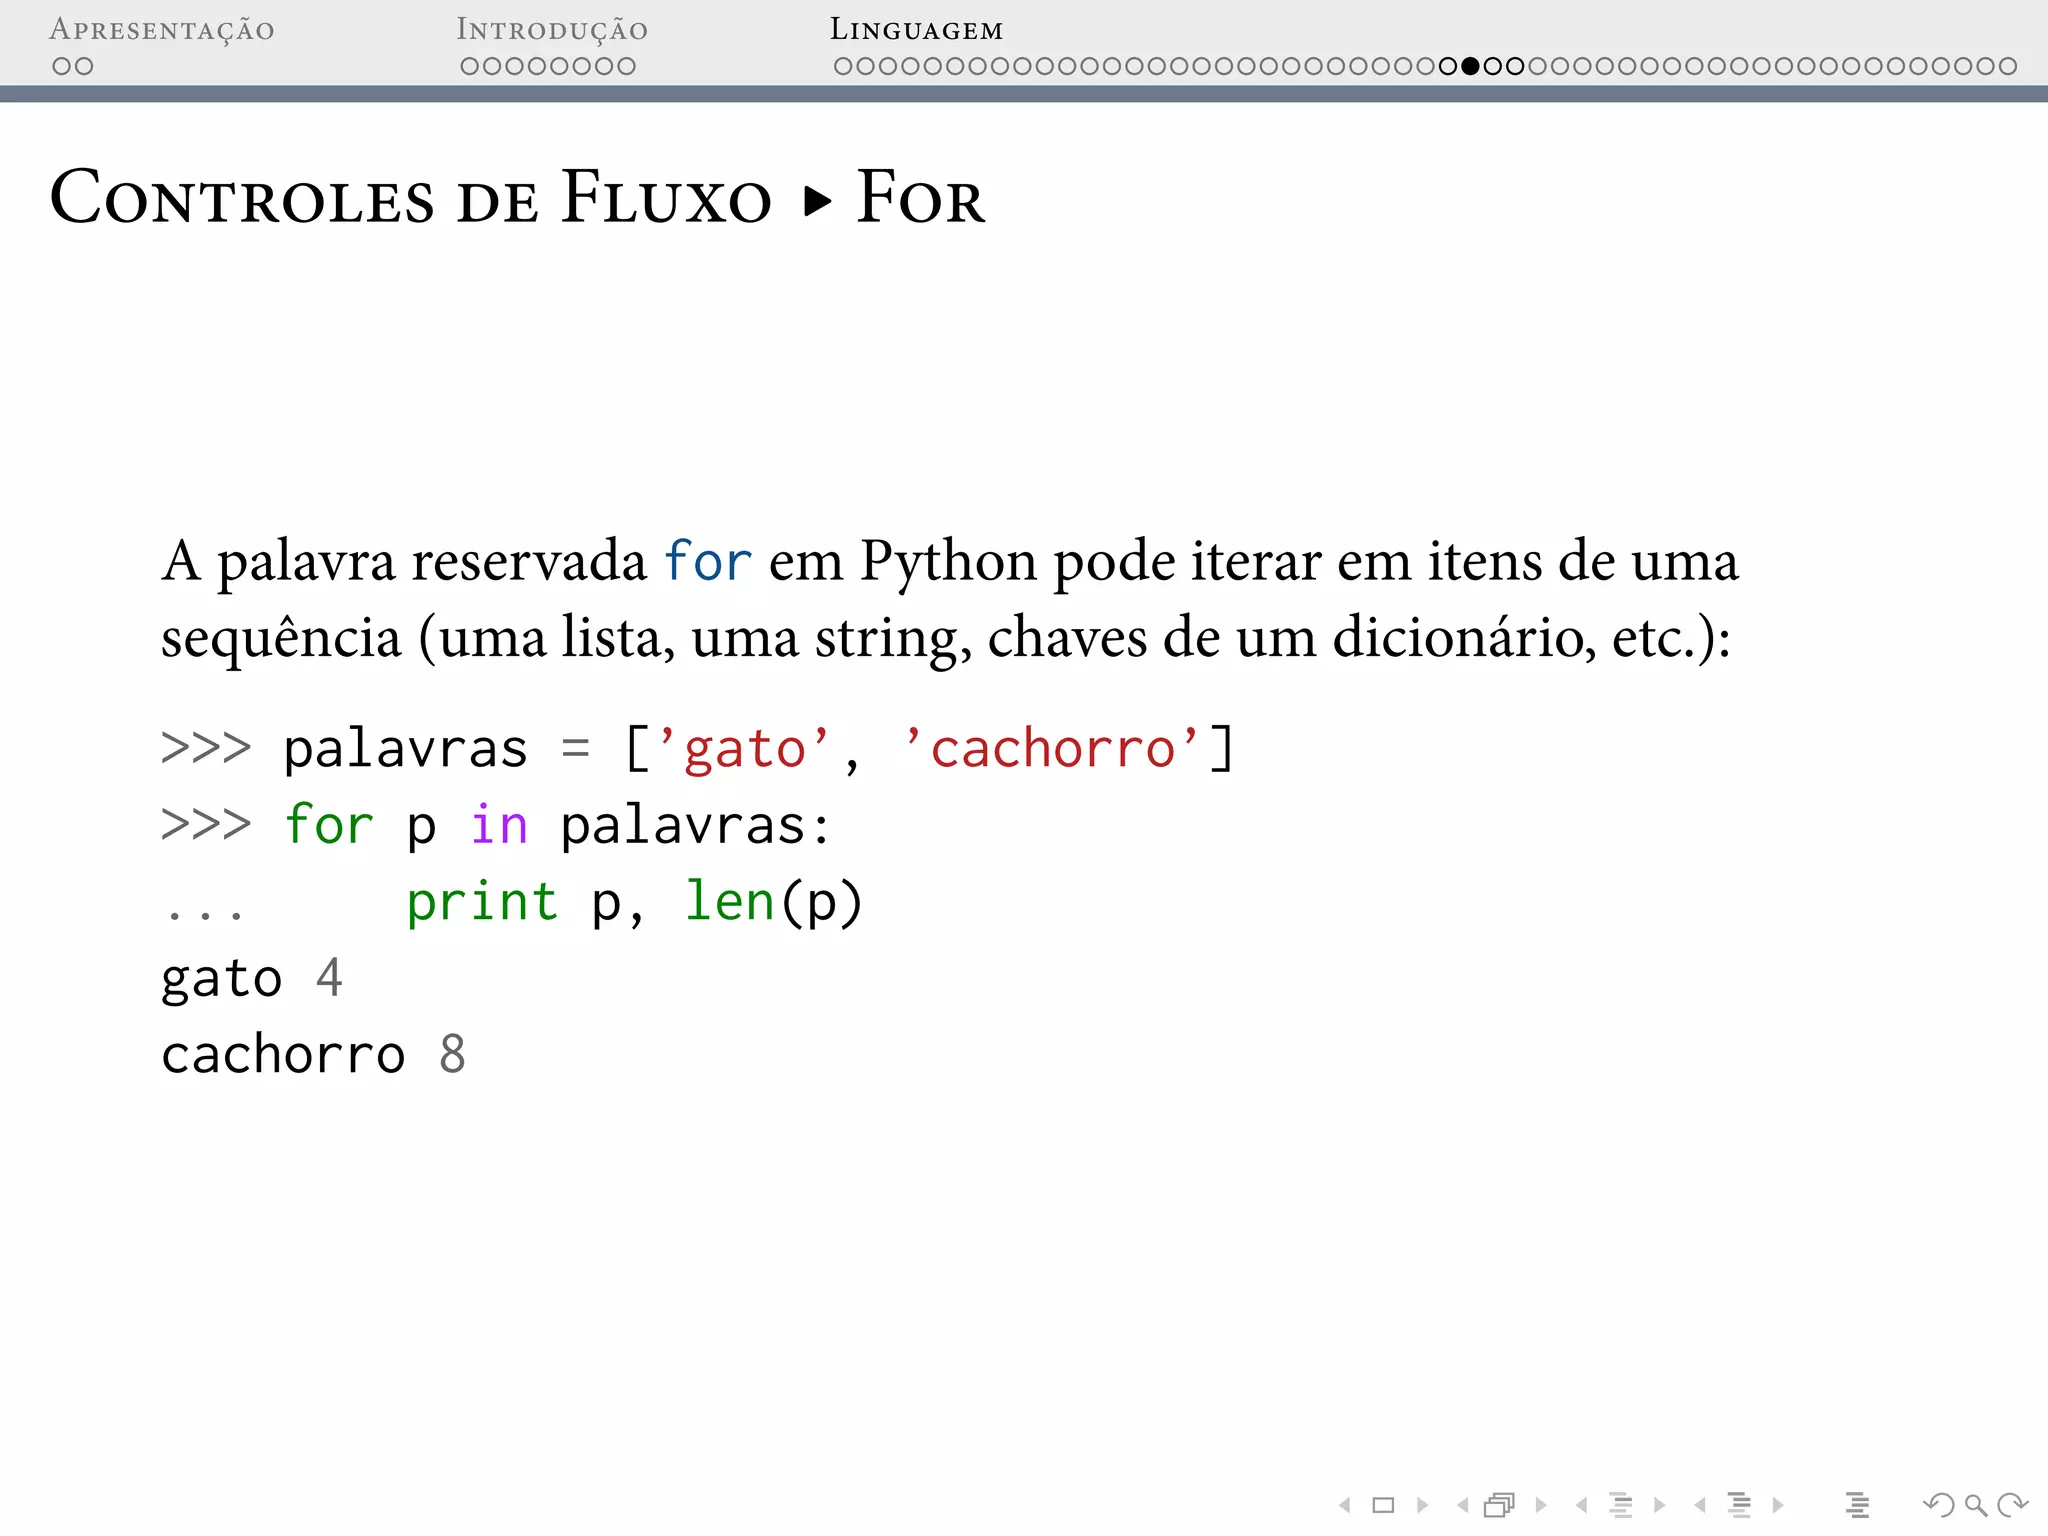Screen dimensions: 2048x1536
Task: Click the go-forward curved arrow icon
Action: [2012, 1505]
